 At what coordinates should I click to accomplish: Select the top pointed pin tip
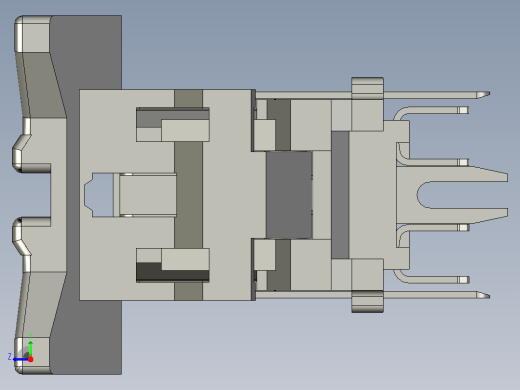(x=483, y=95)
